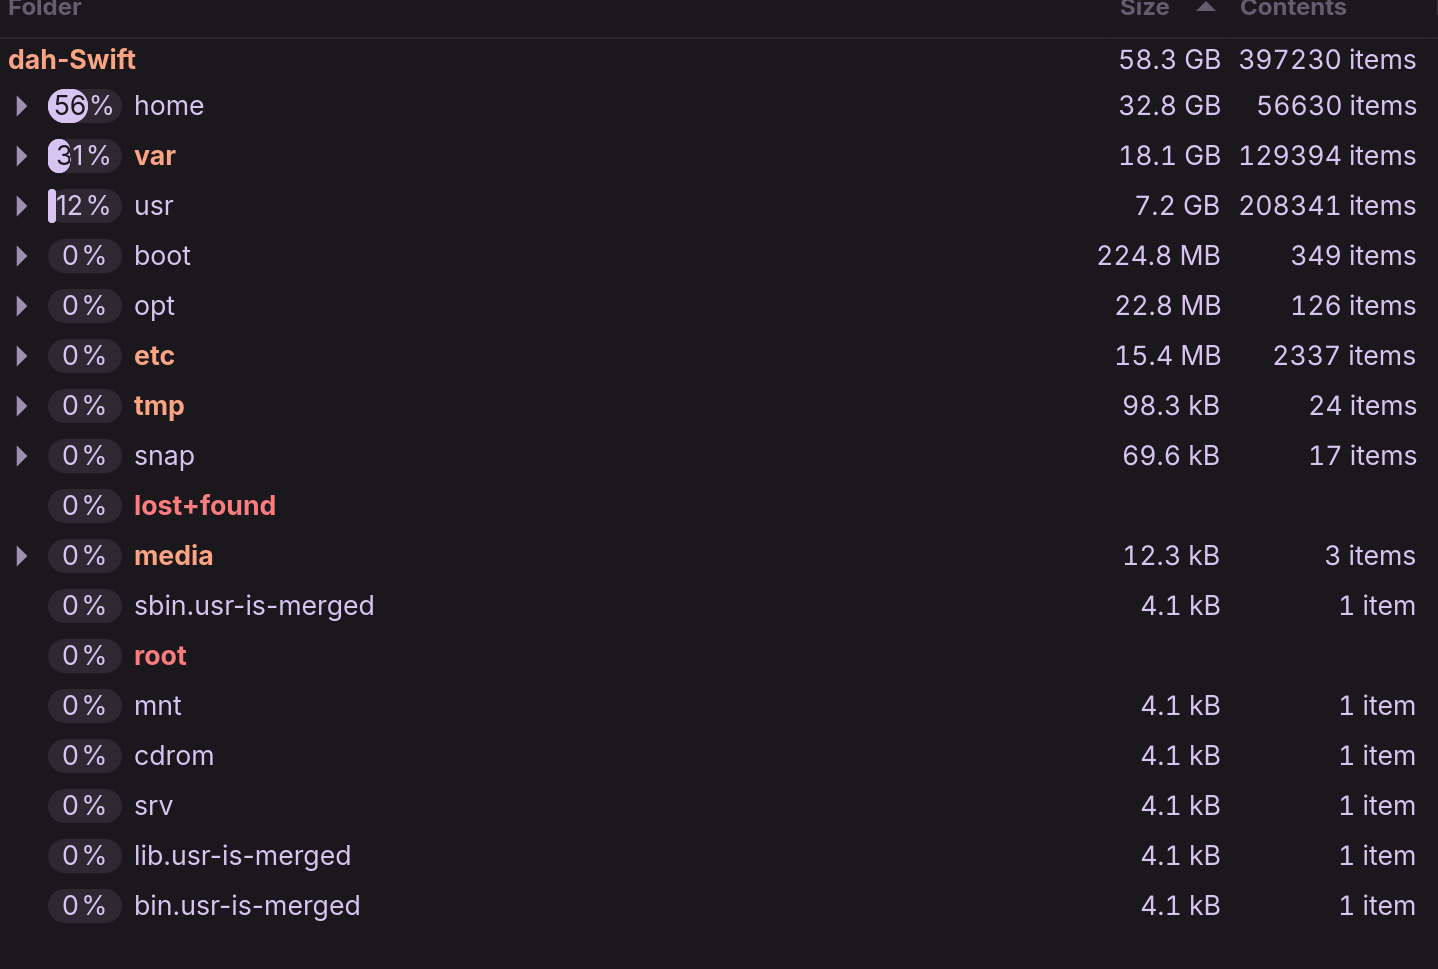Select the dah-Swift root row
1438x969 pixels.
coord(72,60)
